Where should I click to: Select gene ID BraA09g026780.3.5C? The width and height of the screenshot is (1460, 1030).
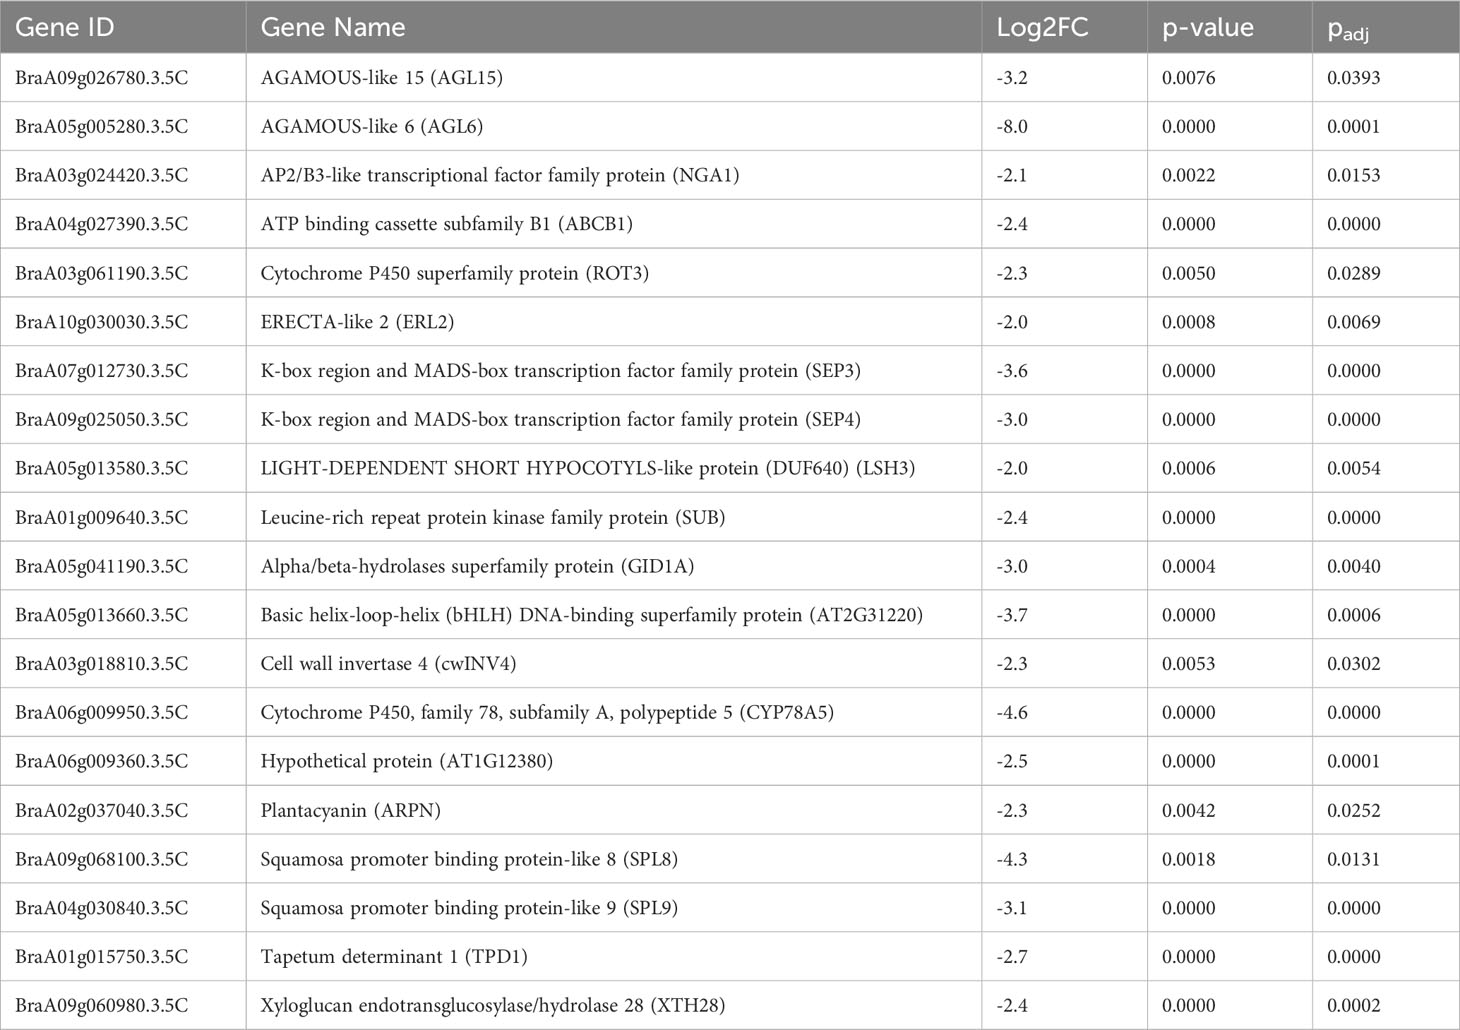[x=101, y=78]
